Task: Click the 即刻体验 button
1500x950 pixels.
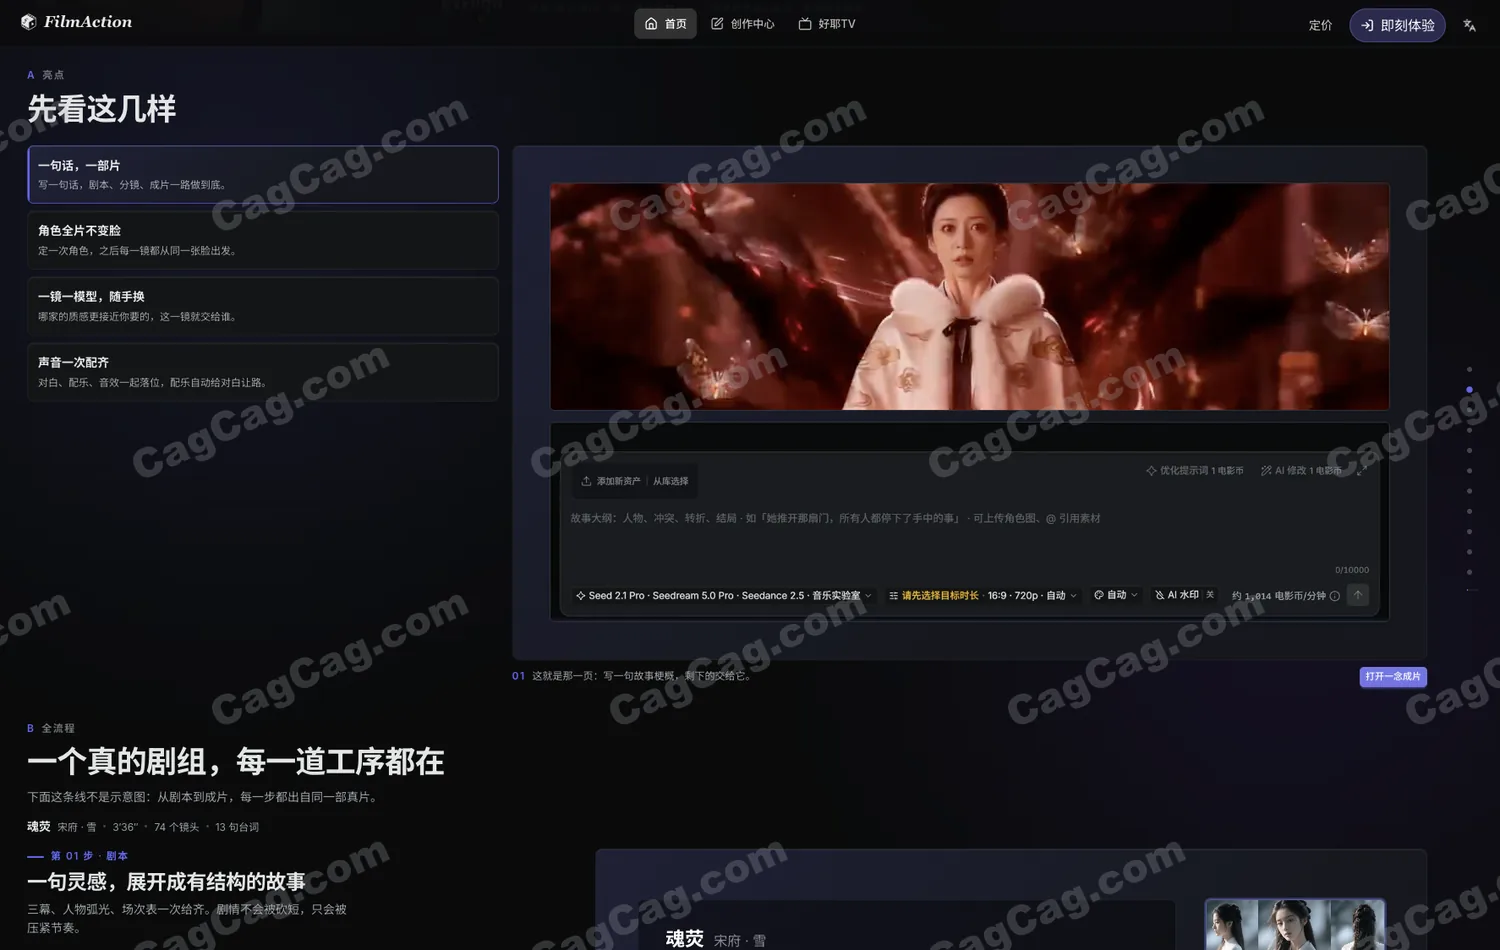Action: click(x=1397, y=25)
